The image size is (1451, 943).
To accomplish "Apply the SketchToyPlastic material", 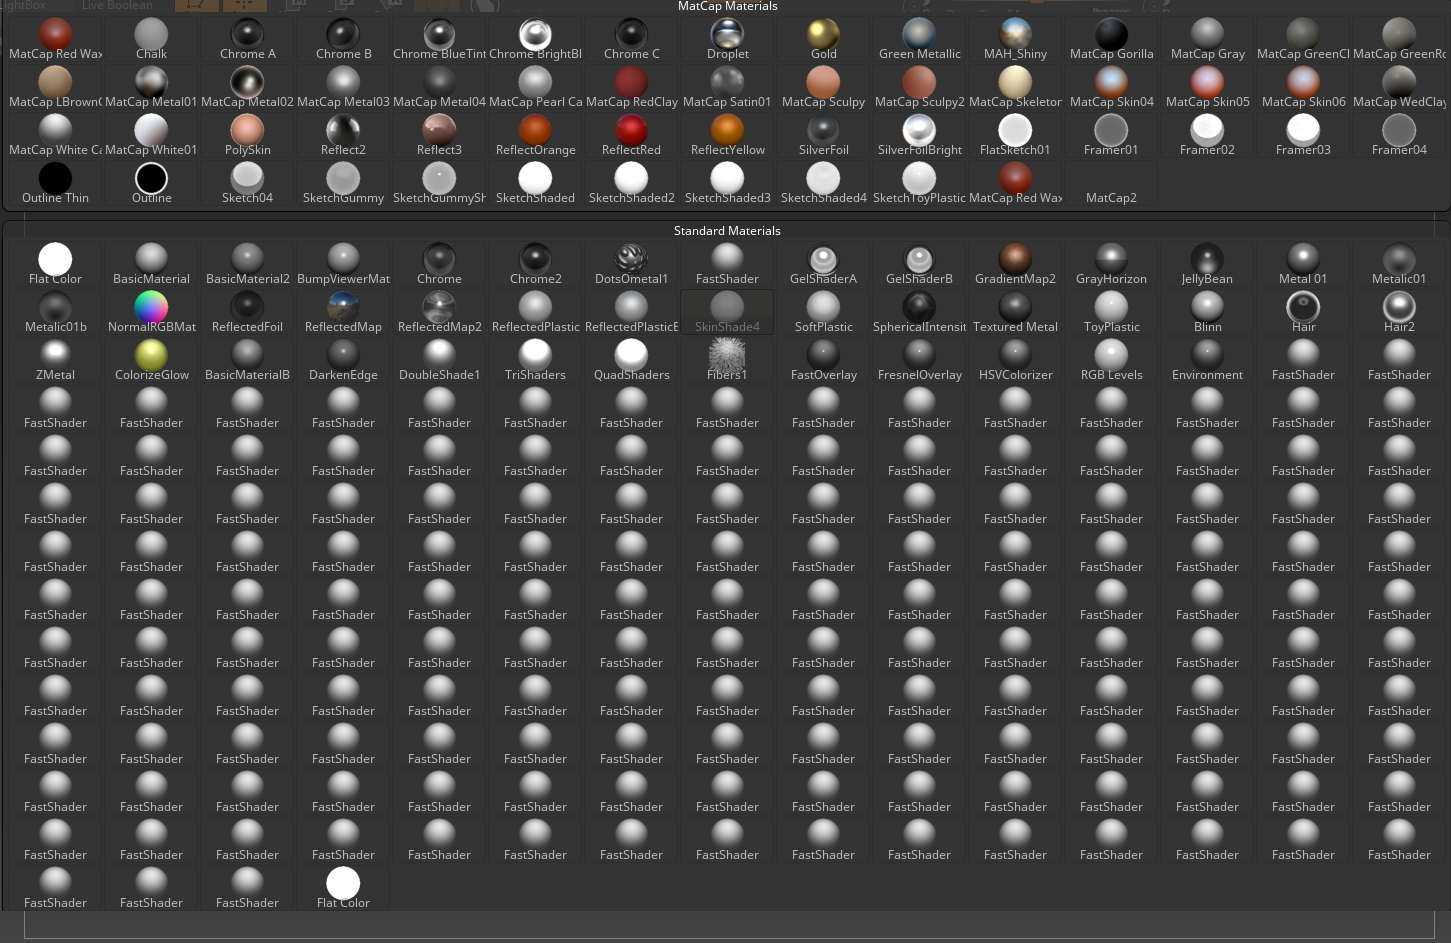I will pos(919,183).
